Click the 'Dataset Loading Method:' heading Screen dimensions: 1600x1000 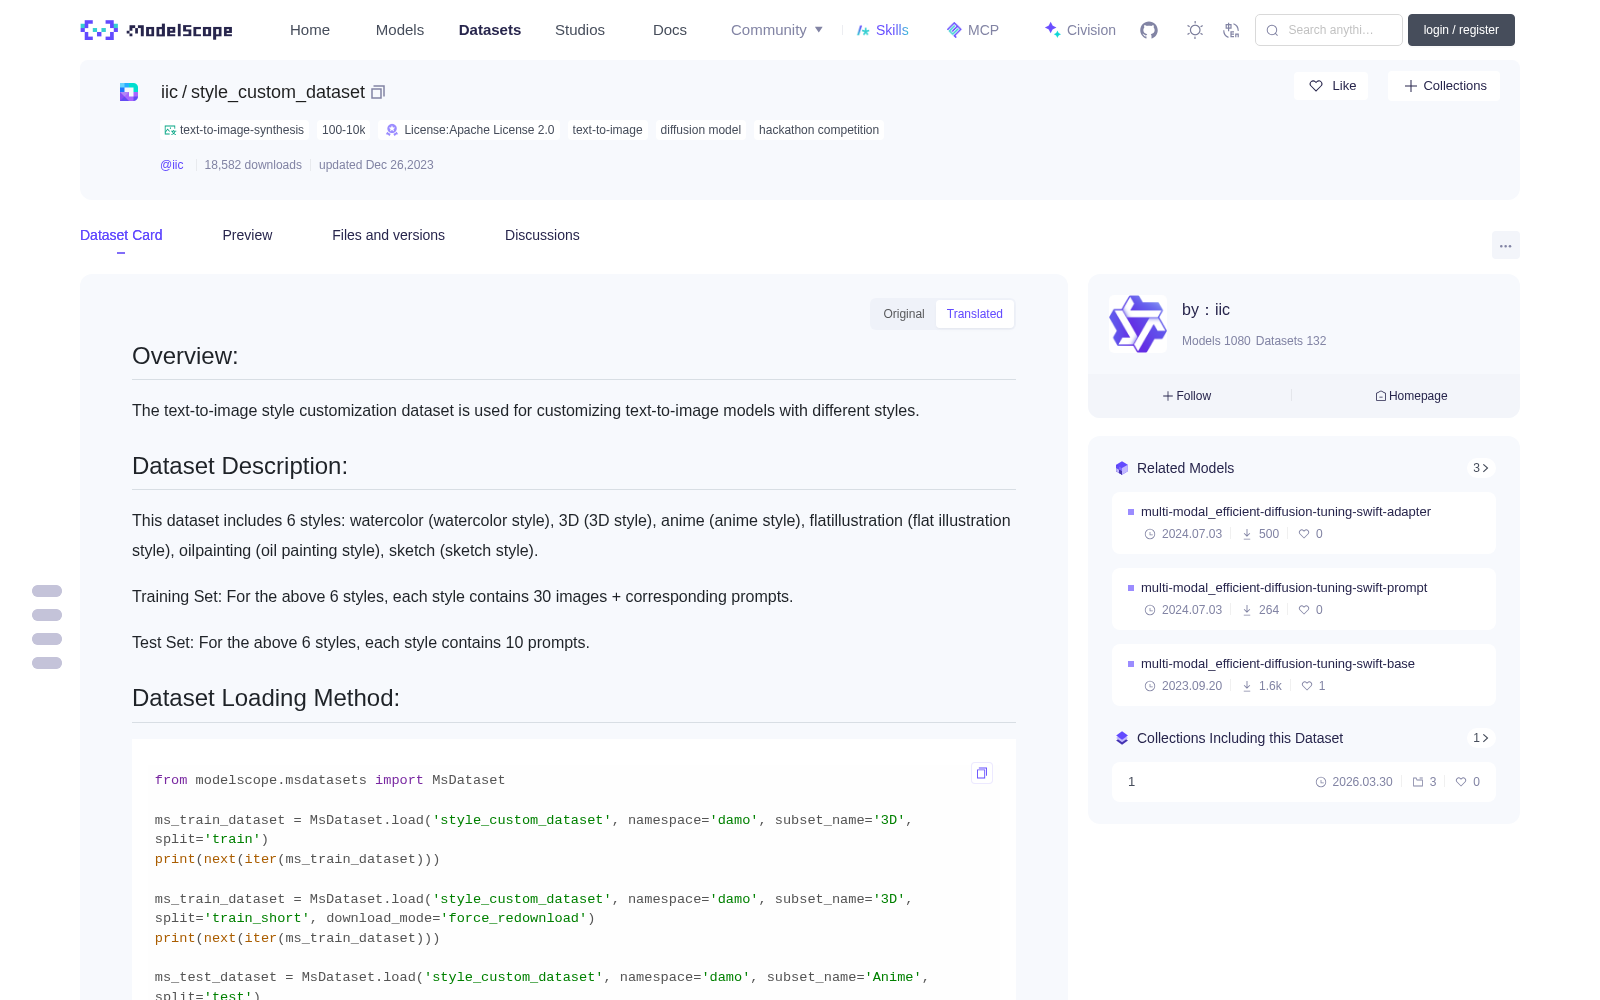tap(266, 698)
